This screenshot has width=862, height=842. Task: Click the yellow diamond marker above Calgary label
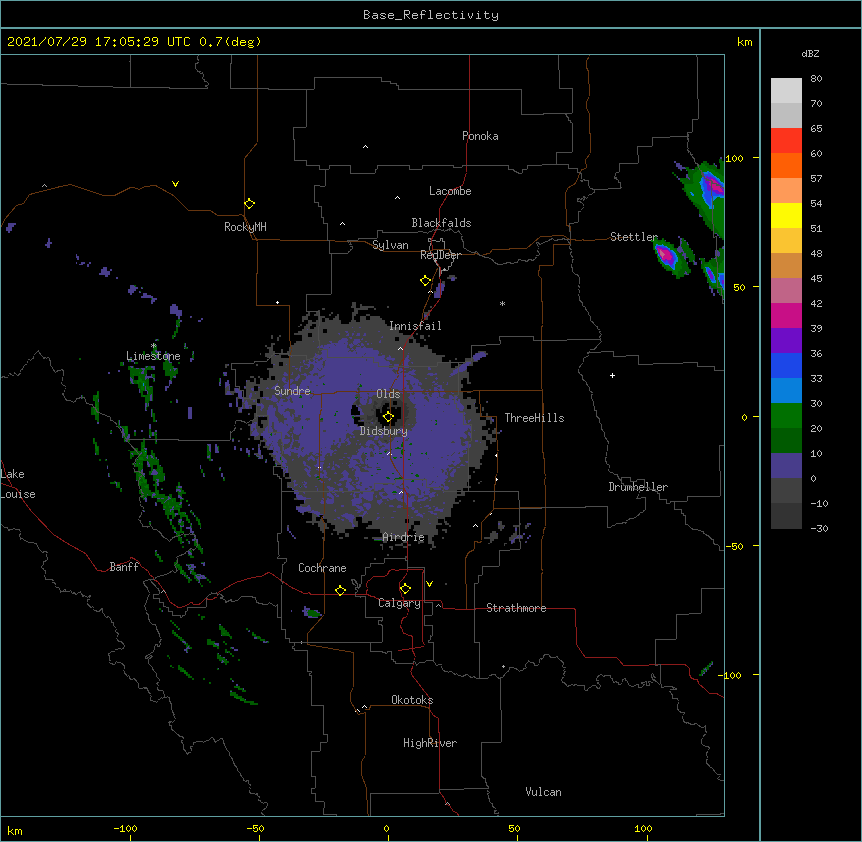coord(405,589)
